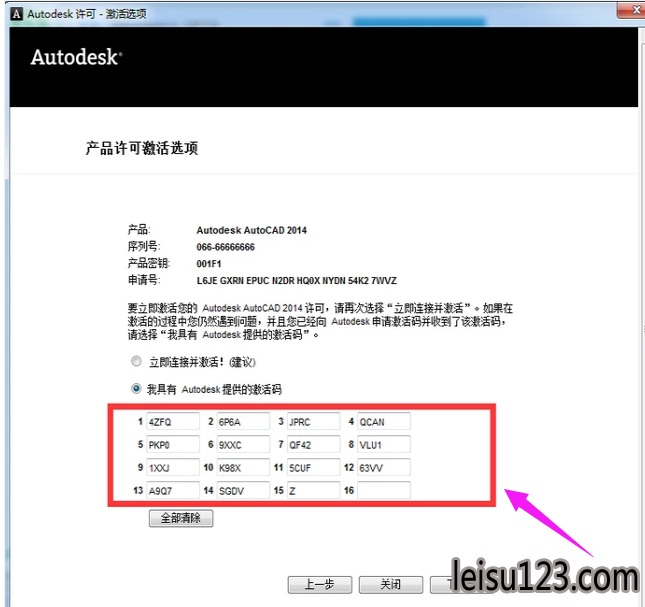Select "我具有 Autodesk 提供的激活码" radio option
The width and height of the screenshot is (645, 607).
tap(136, 389)
